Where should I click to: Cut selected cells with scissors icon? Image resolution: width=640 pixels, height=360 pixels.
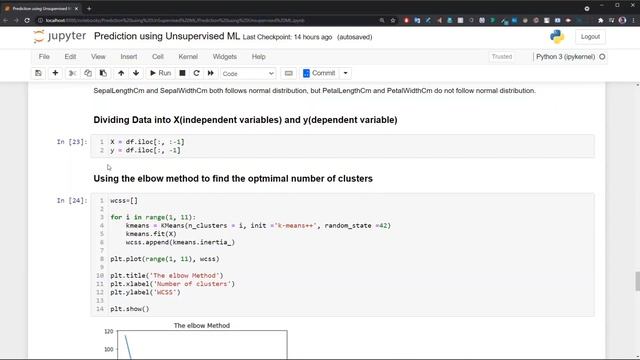coord(72,73)
